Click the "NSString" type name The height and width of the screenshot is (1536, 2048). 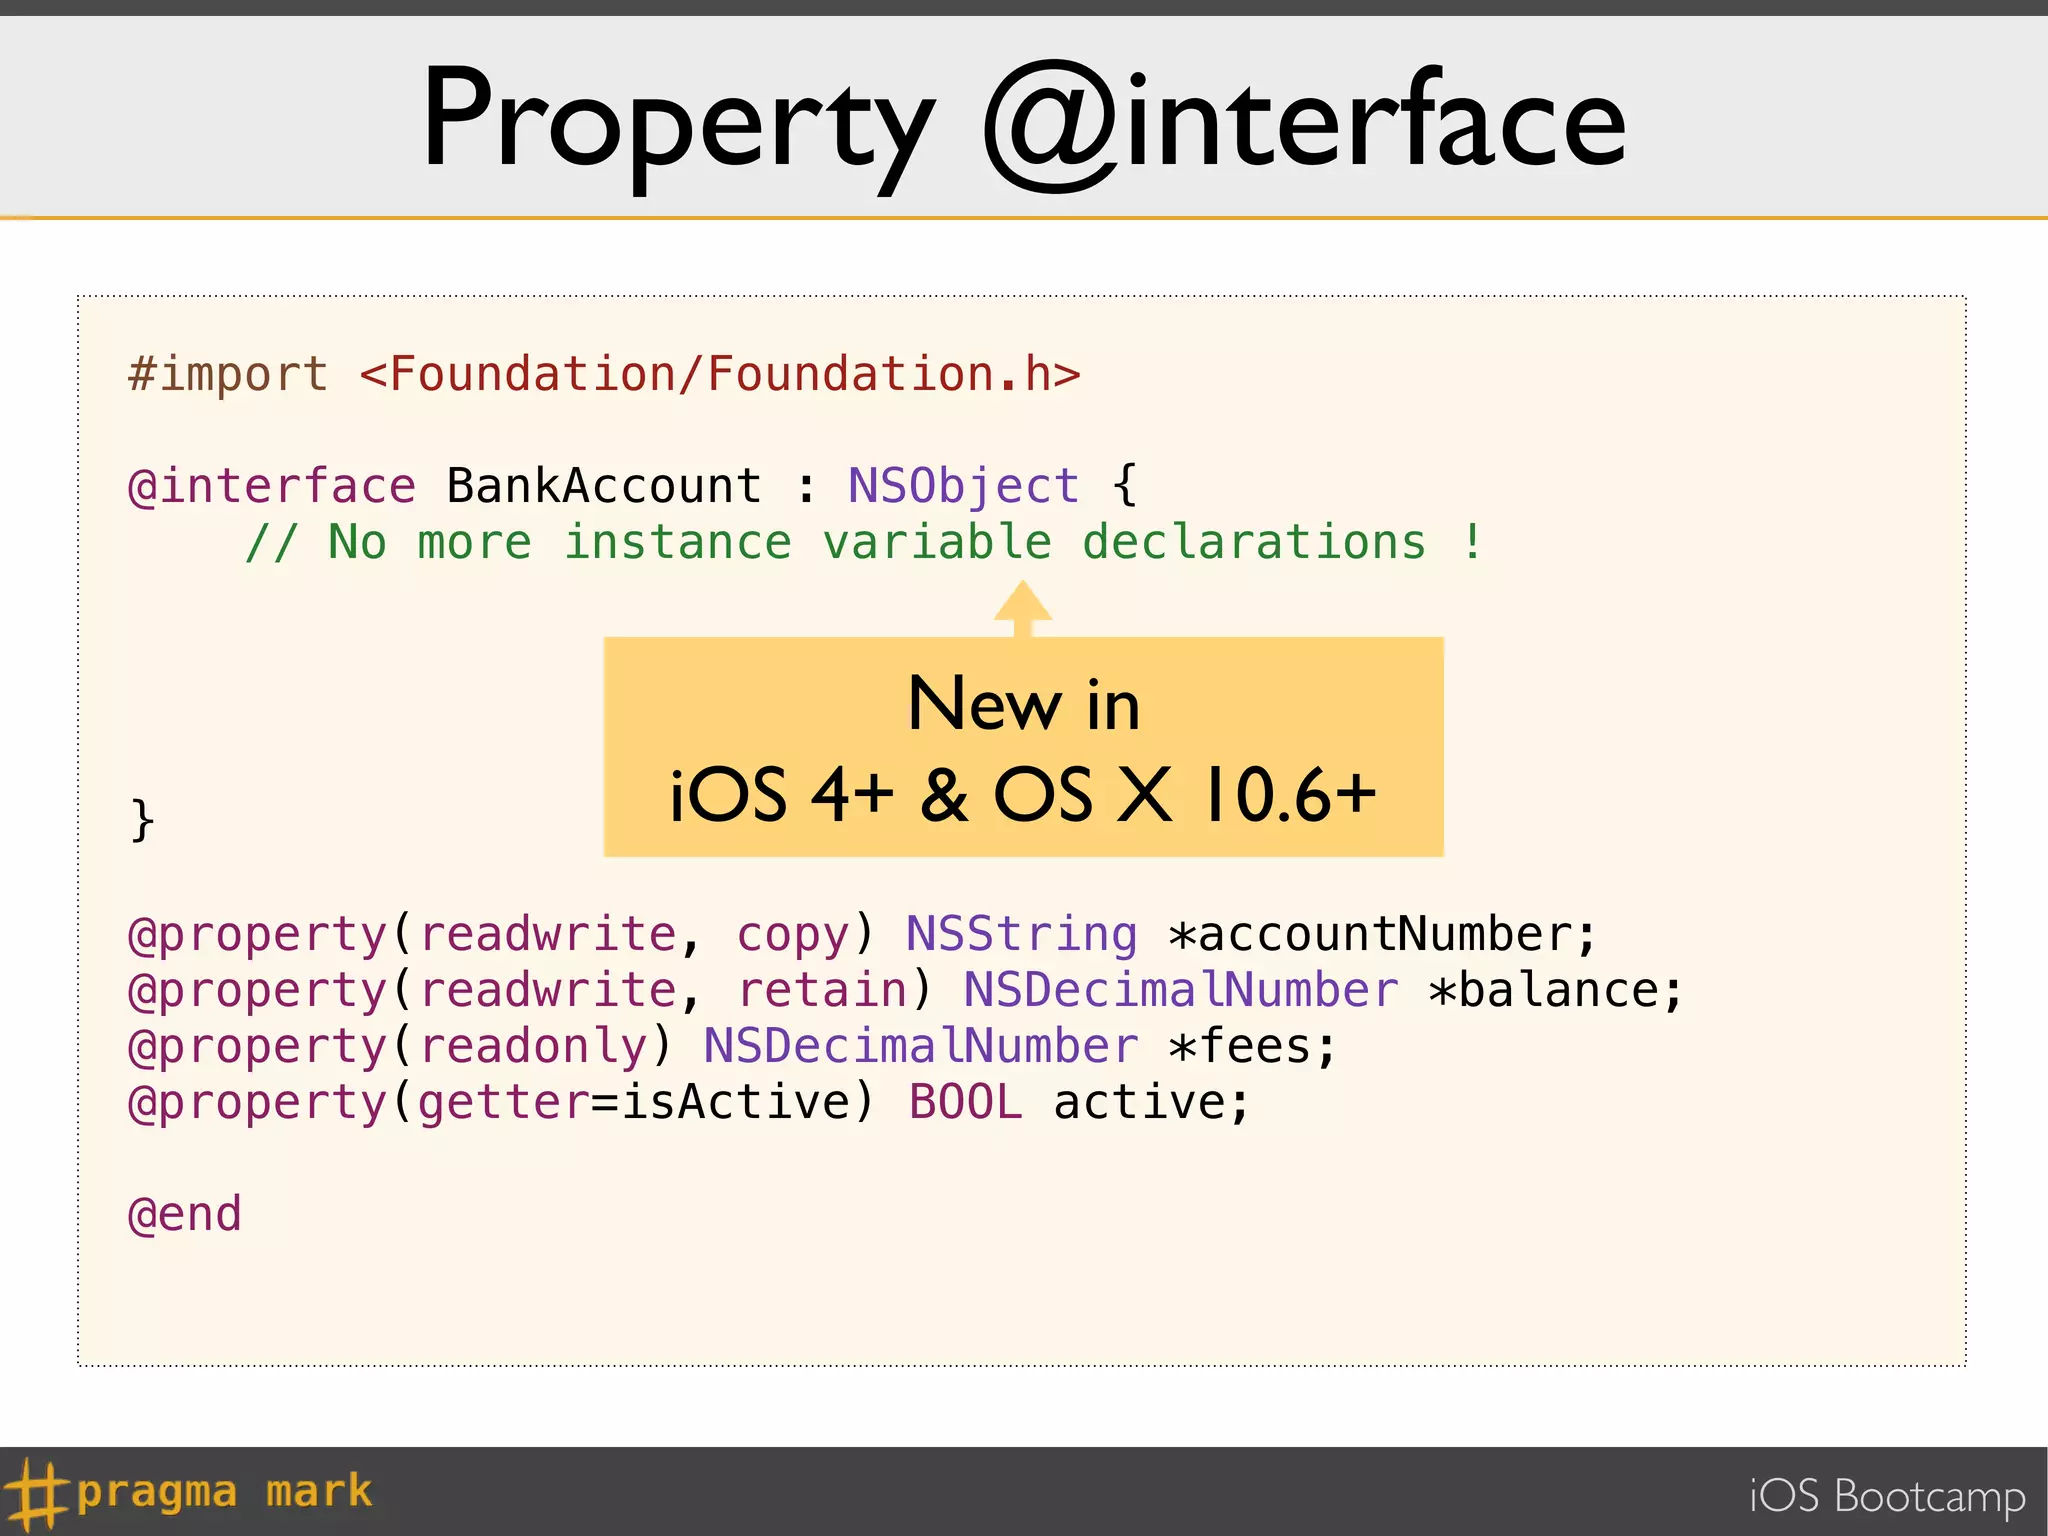1021,935
